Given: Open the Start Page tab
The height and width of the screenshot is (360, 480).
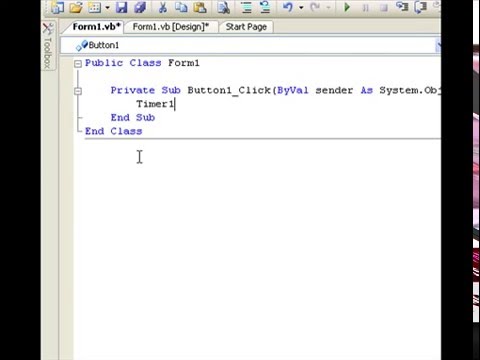Looking at the screenshot, I should (246, 27).
